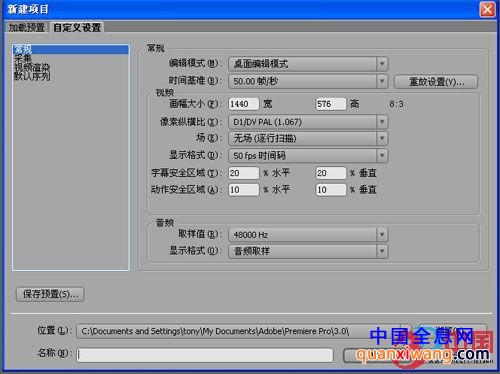Viewport: 500px width, 374px height.
Task: Expand the 编辑模式 dropdown arrow
Action: tap(382, 64)
